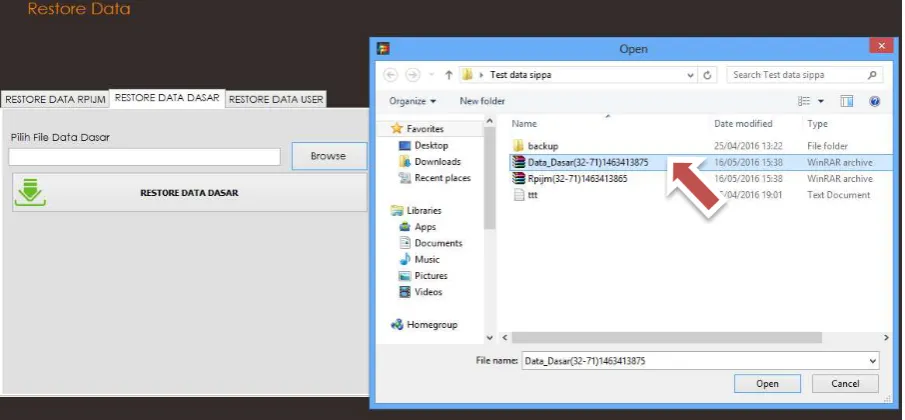Open the Organize dropdown menu

413,102
